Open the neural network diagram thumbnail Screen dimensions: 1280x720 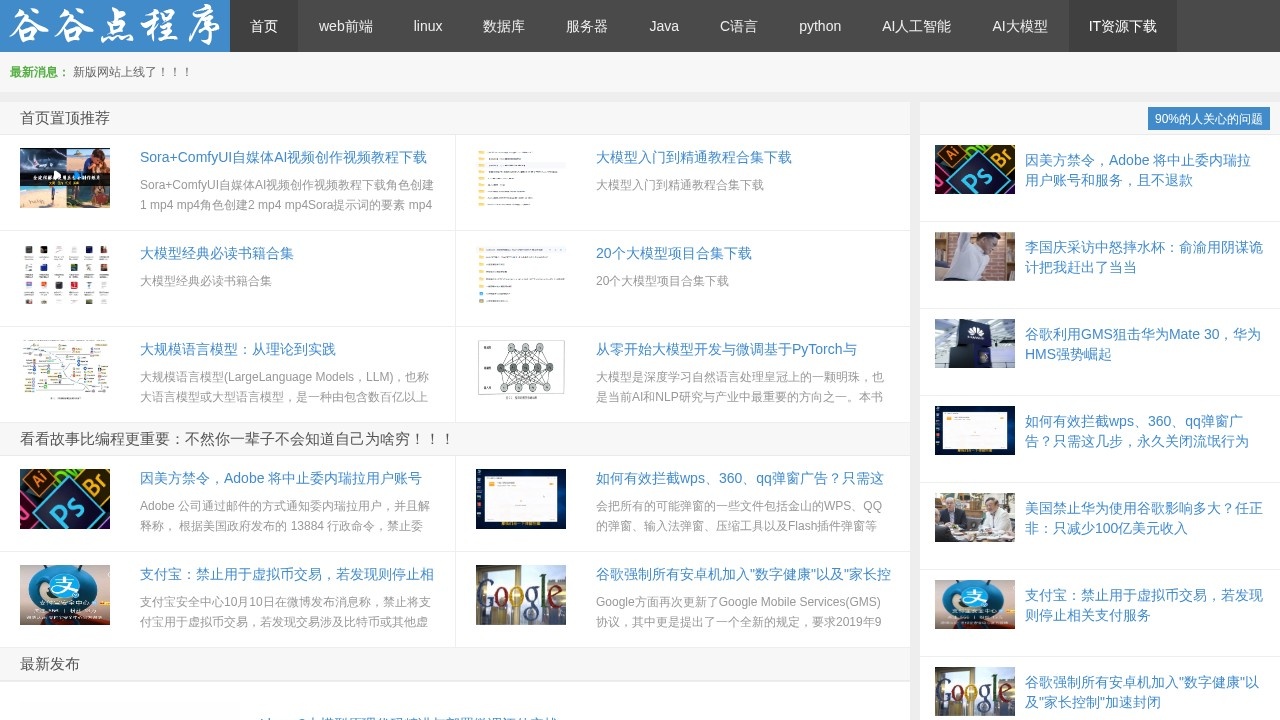point(521,370)
